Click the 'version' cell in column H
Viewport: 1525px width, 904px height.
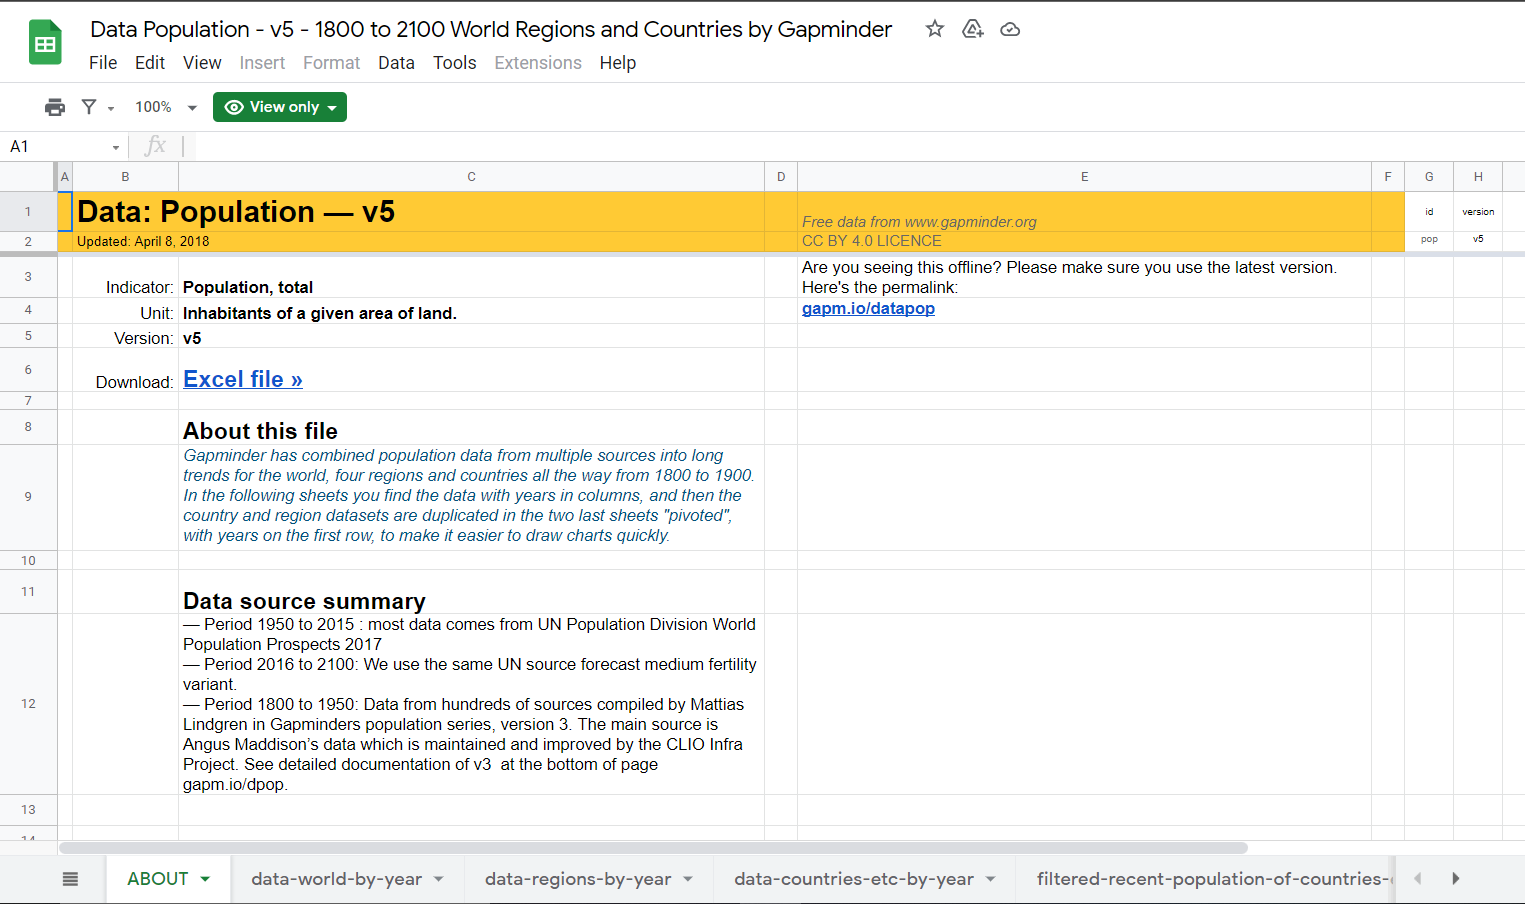point(1478,212)
